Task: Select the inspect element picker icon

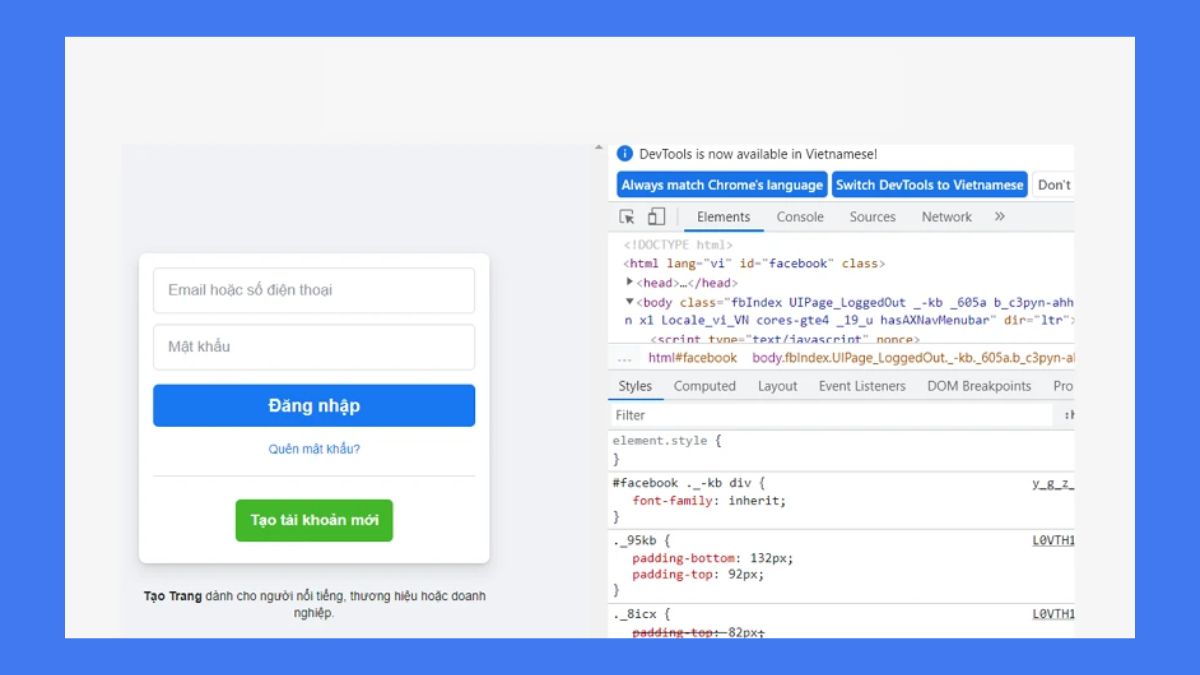Action: 627,217
